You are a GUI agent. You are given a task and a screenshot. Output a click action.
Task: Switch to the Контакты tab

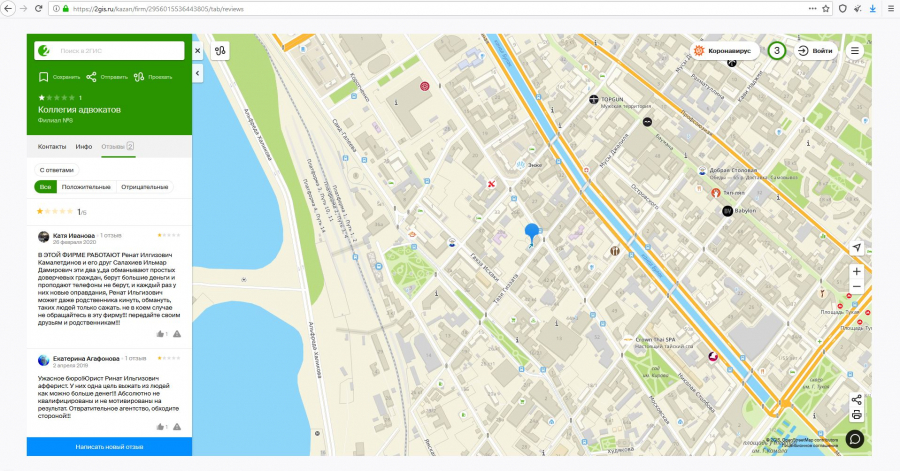click(52, 146)
